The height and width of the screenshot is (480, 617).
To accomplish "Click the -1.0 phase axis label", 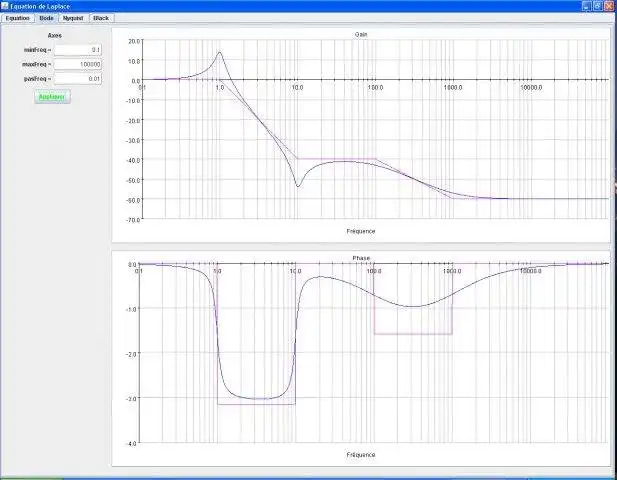I will 131,310.
